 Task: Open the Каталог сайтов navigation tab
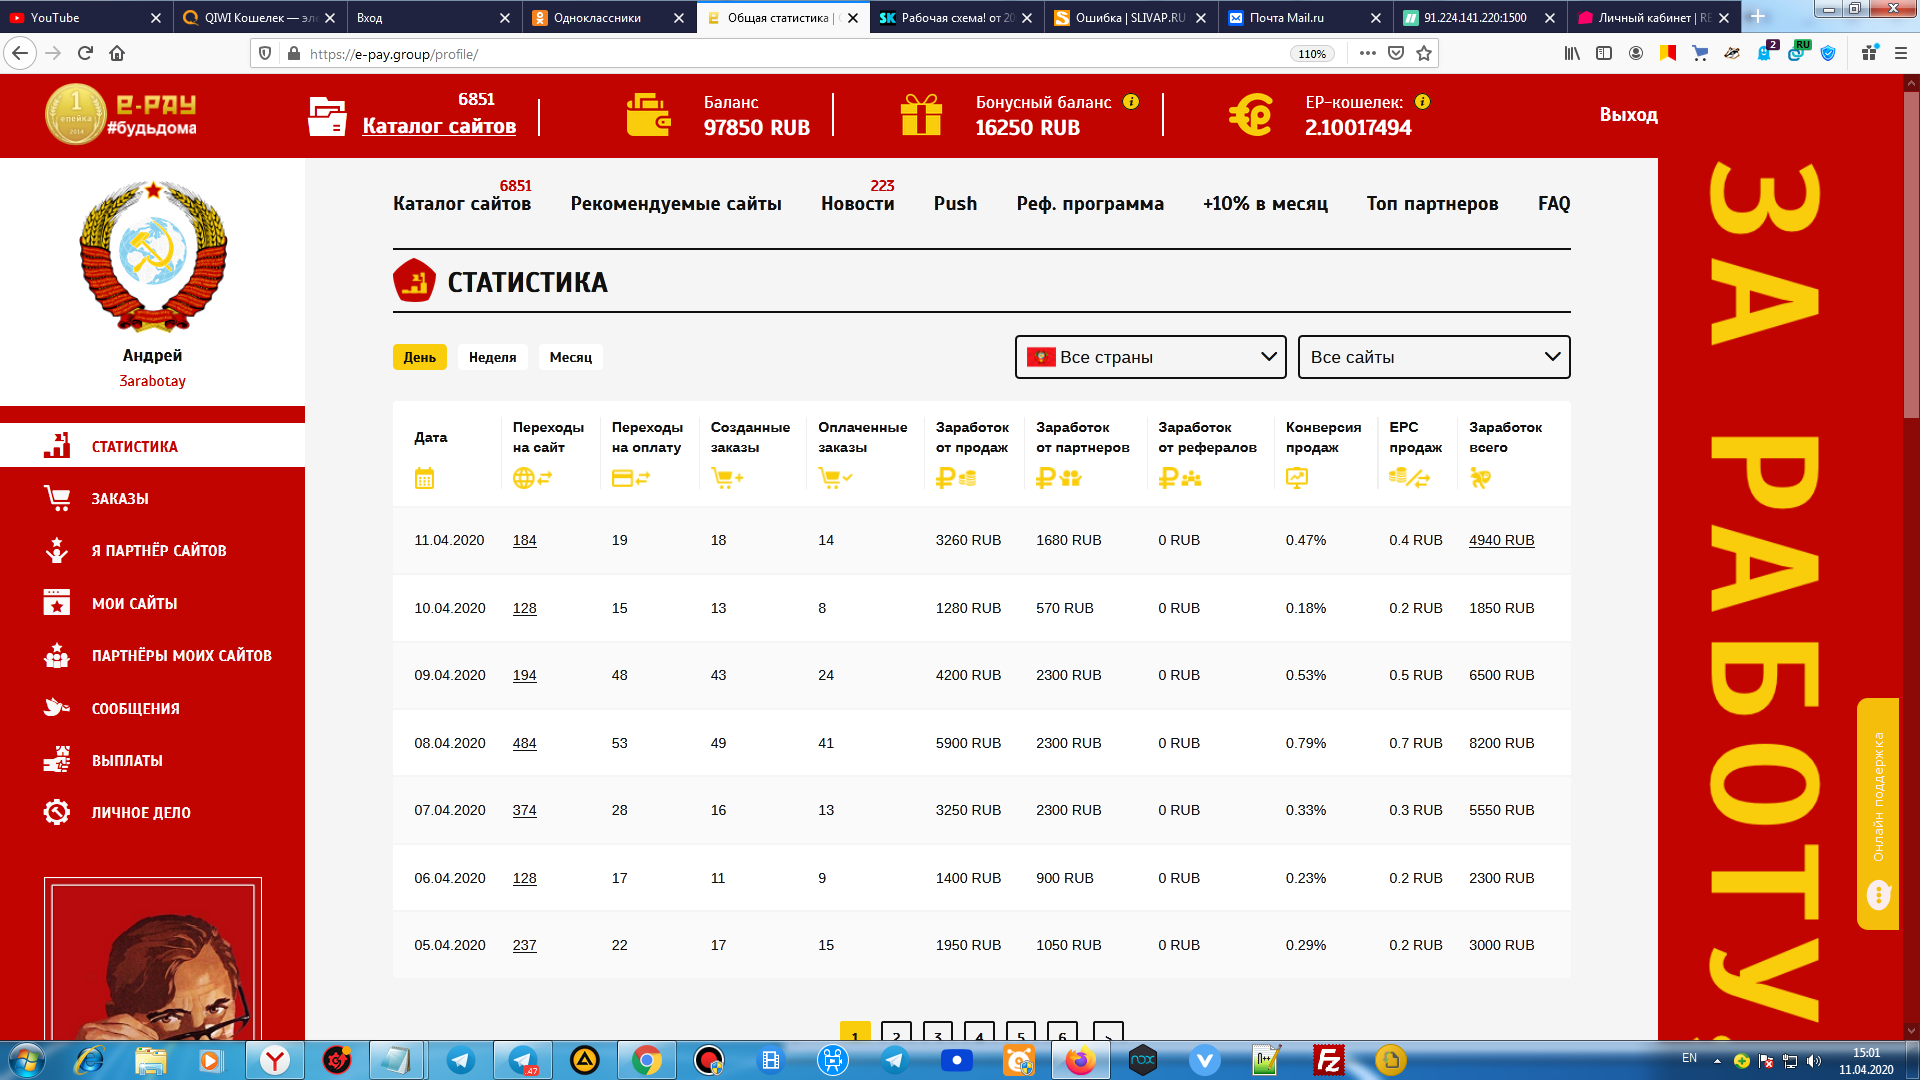tap(462, 203)
